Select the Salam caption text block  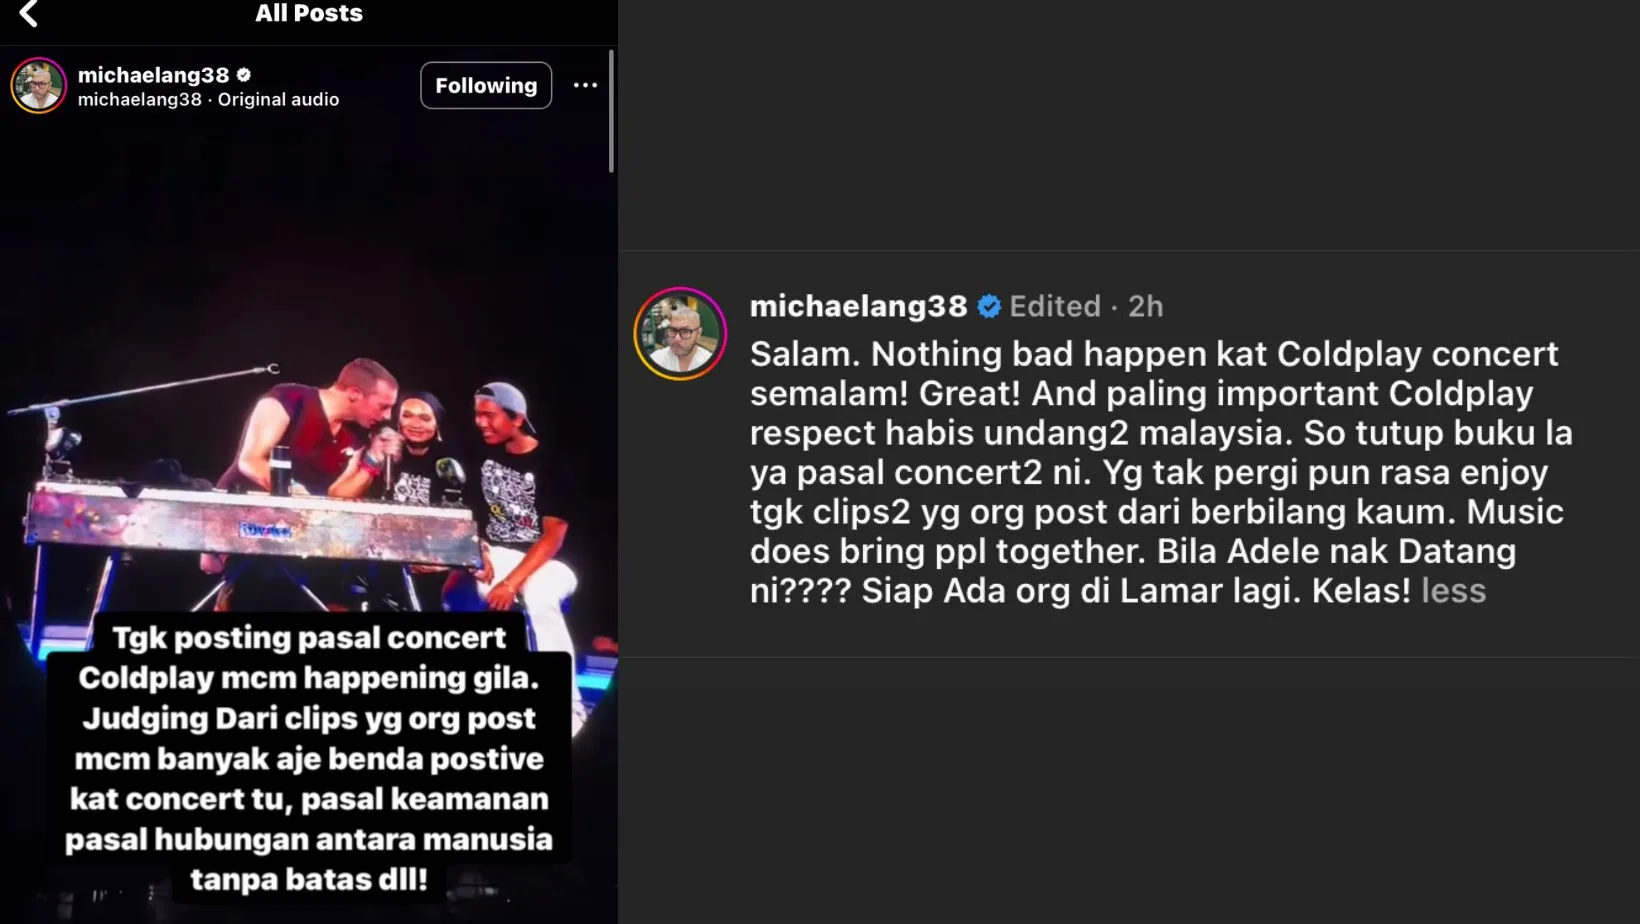pos(1161,472)
